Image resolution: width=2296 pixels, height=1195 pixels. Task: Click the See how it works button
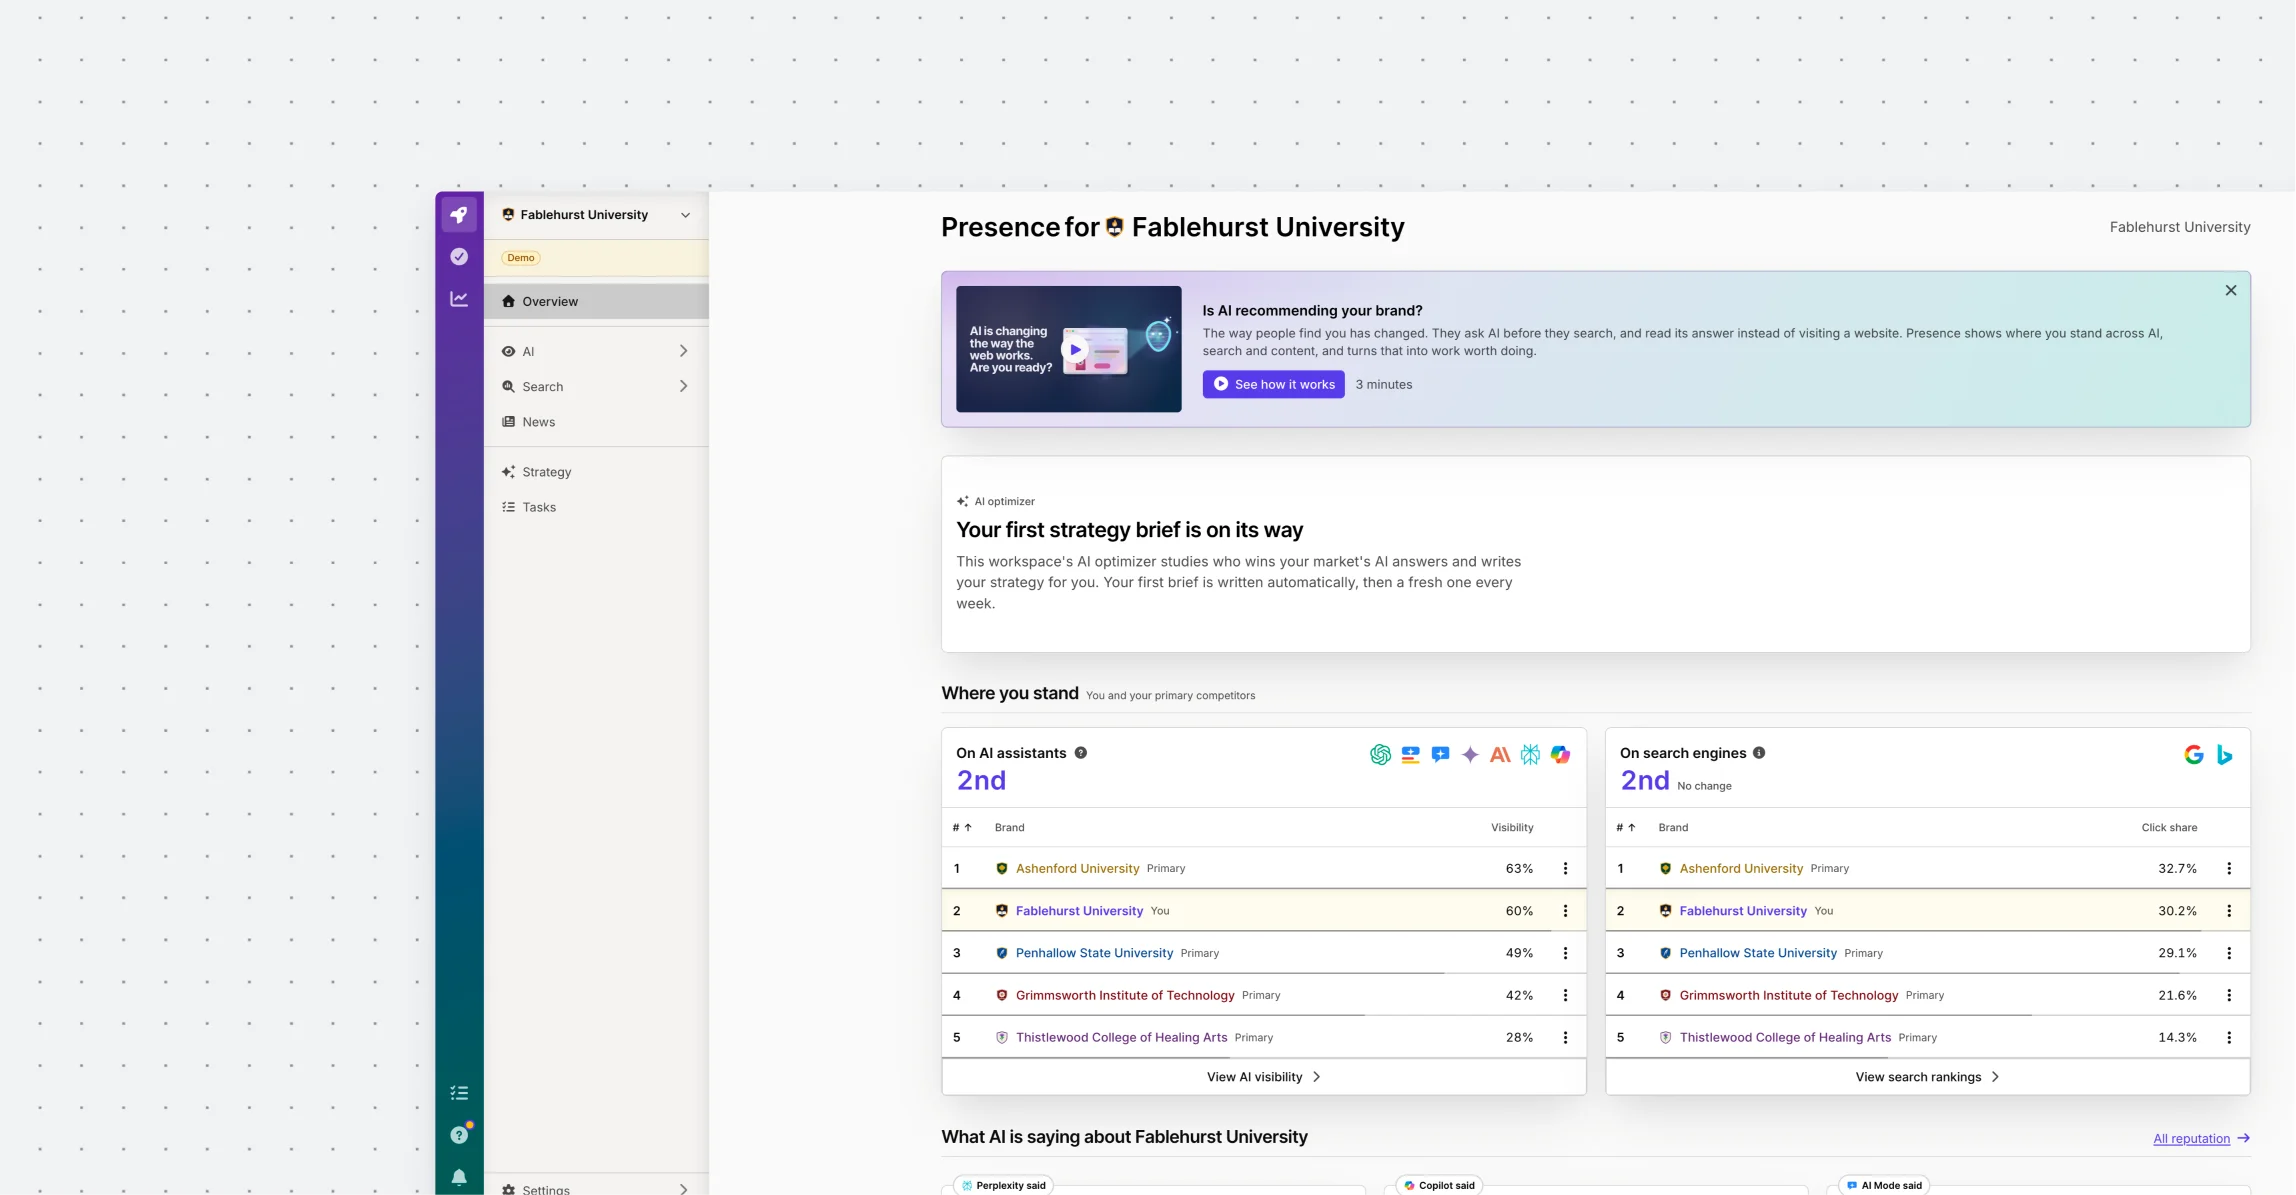(1273, 384)
